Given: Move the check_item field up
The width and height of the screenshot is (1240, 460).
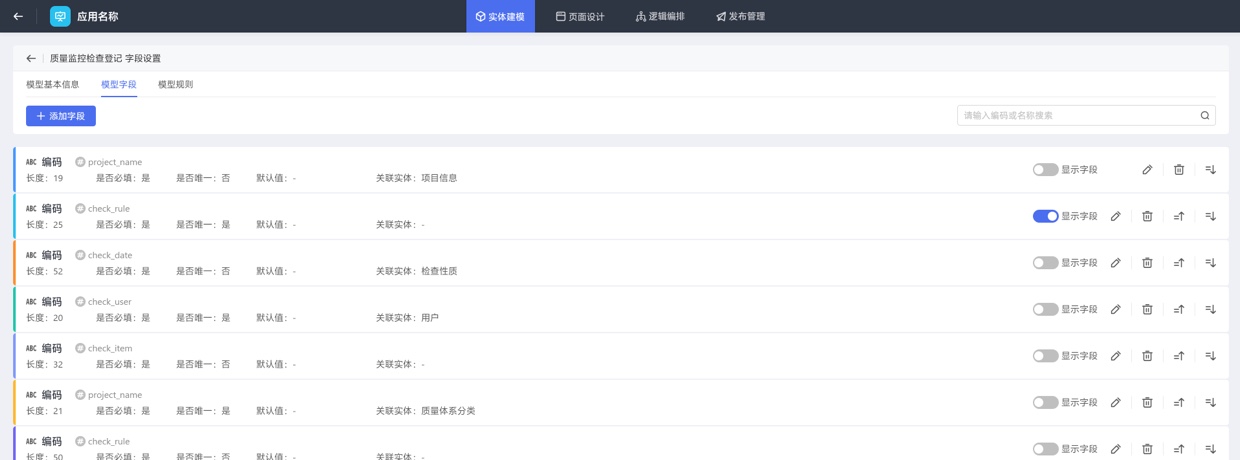Looking at the screenshot, I should pos(1178,356).
